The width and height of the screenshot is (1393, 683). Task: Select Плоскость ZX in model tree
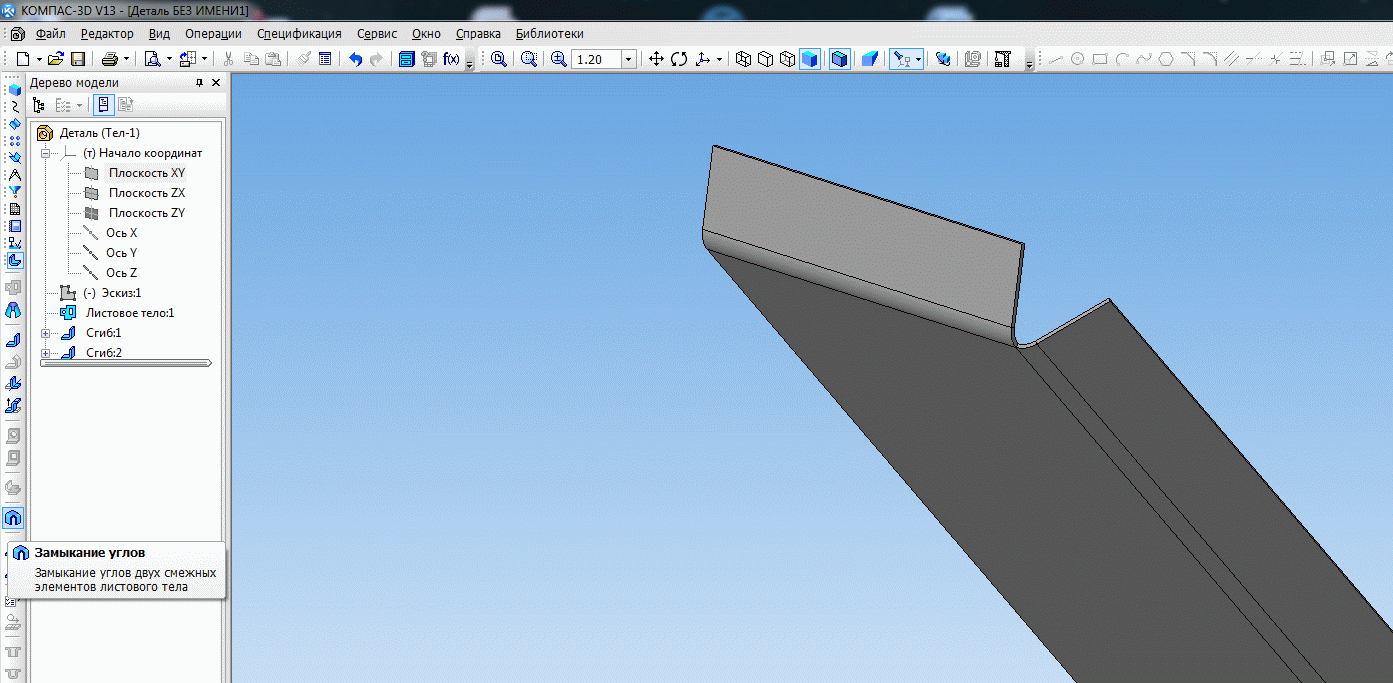pos(147,193)
